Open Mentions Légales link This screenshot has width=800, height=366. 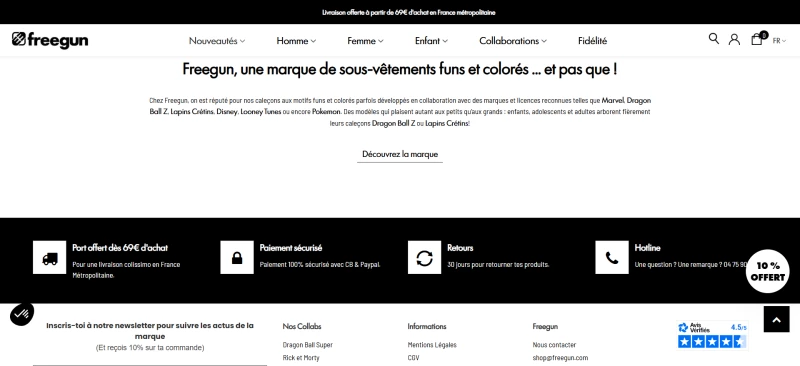432,345
